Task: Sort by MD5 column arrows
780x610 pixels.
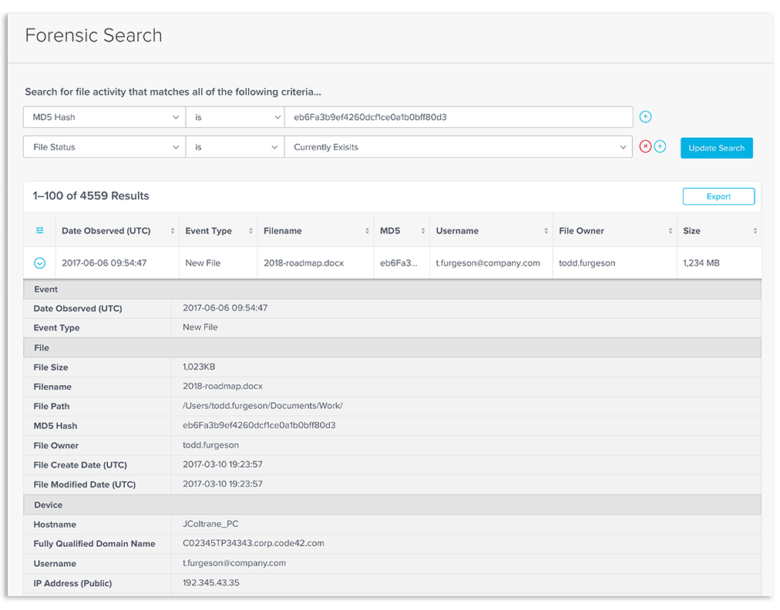Action: [423, 231]
